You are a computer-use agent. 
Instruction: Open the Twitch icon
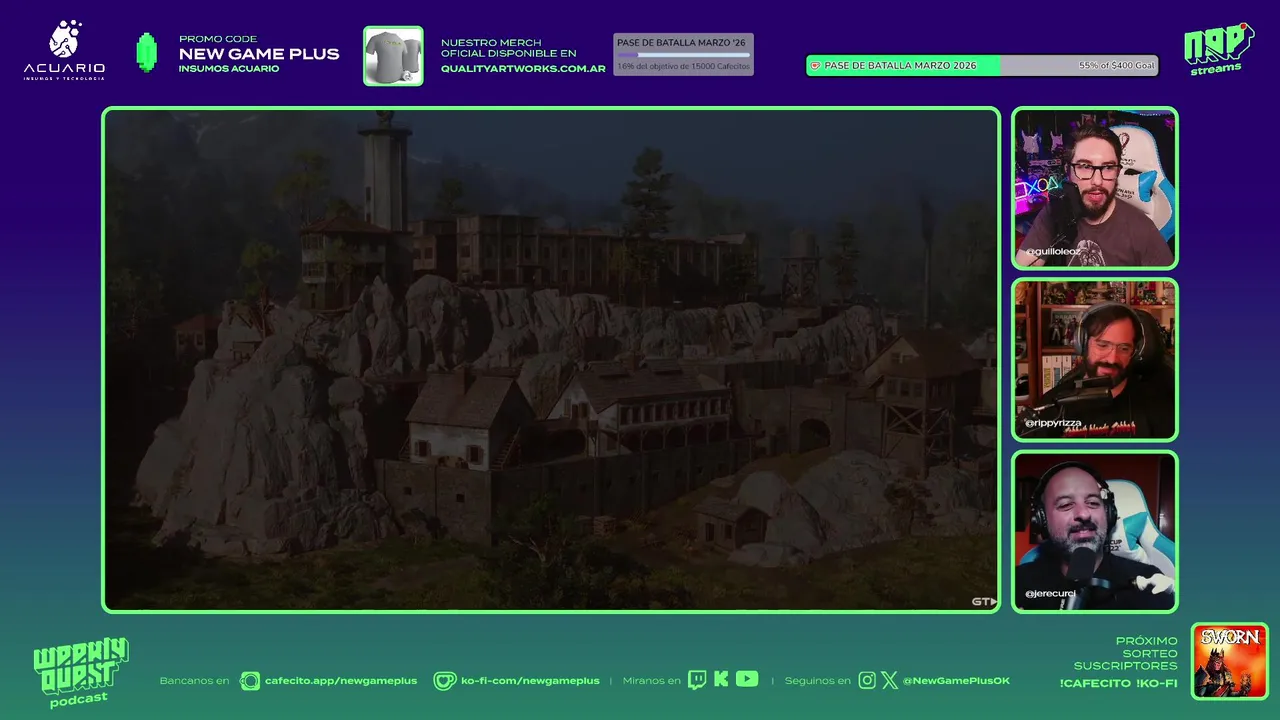click(697, 680)
